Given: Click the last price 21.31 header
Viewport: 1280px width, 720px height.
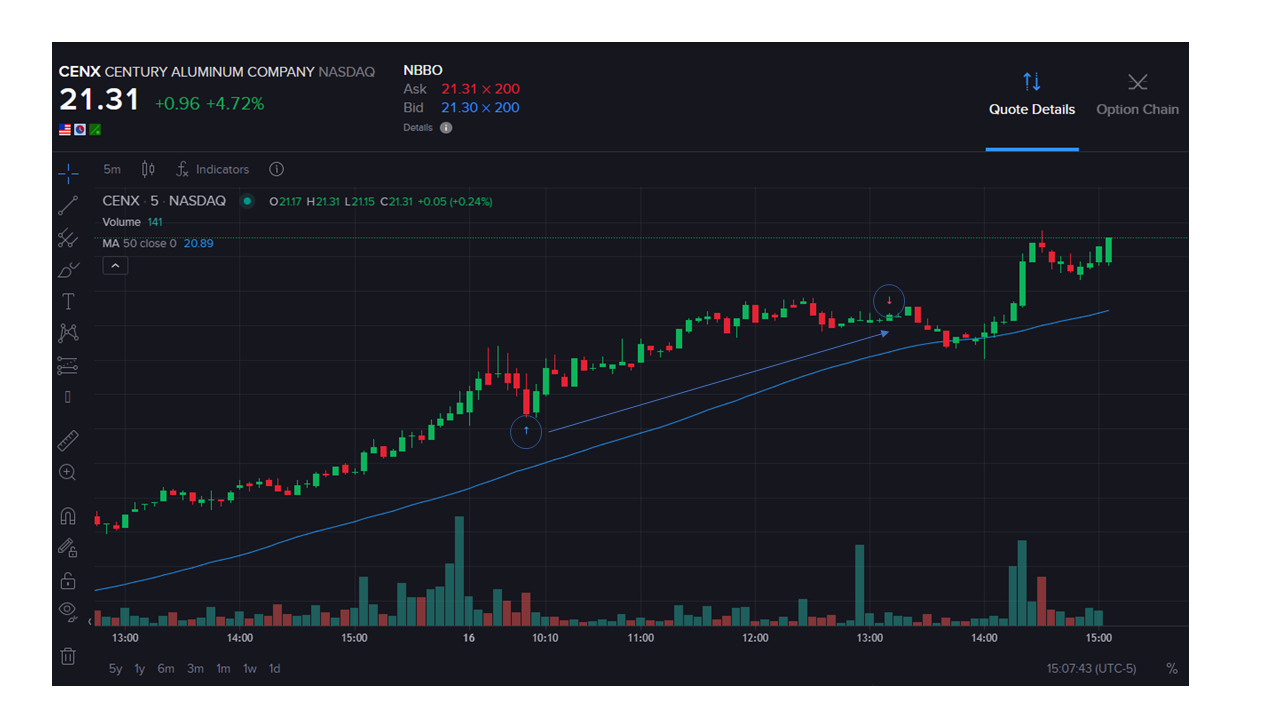Looking at the screenshot, I should coord(99,99).
